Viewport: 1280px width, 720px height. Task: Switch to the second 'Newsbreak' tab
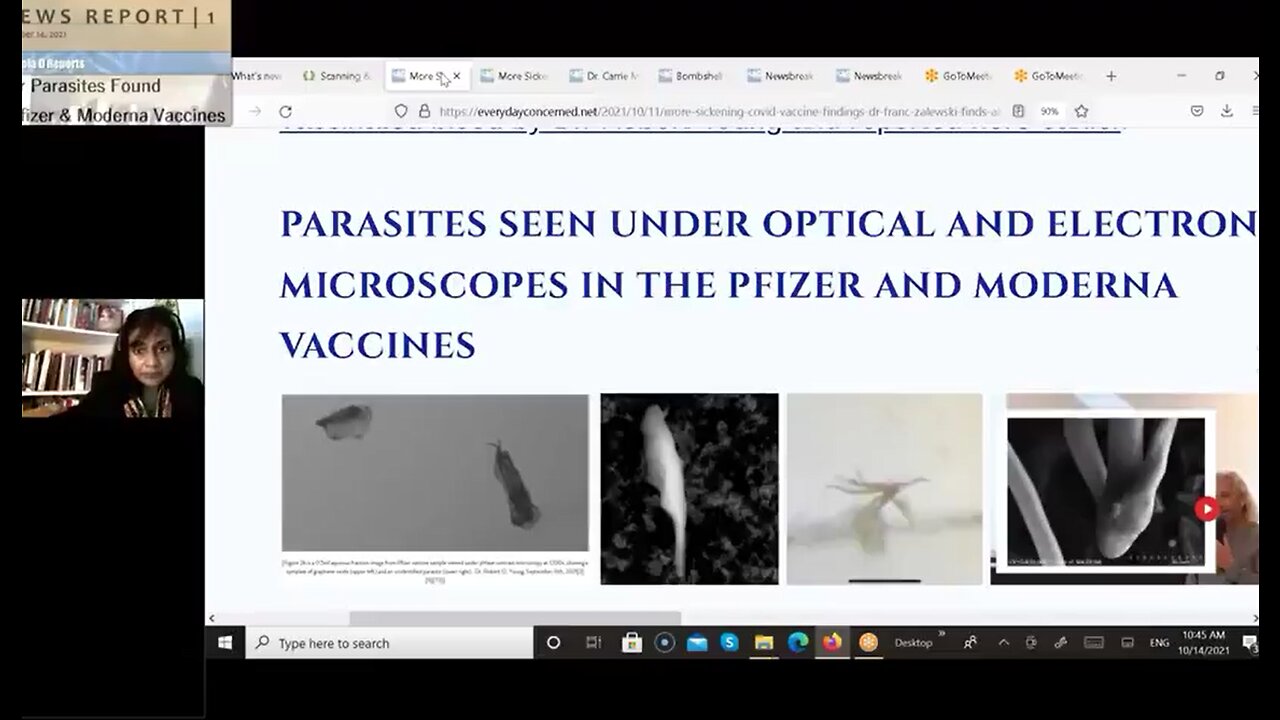pos(870,76)
